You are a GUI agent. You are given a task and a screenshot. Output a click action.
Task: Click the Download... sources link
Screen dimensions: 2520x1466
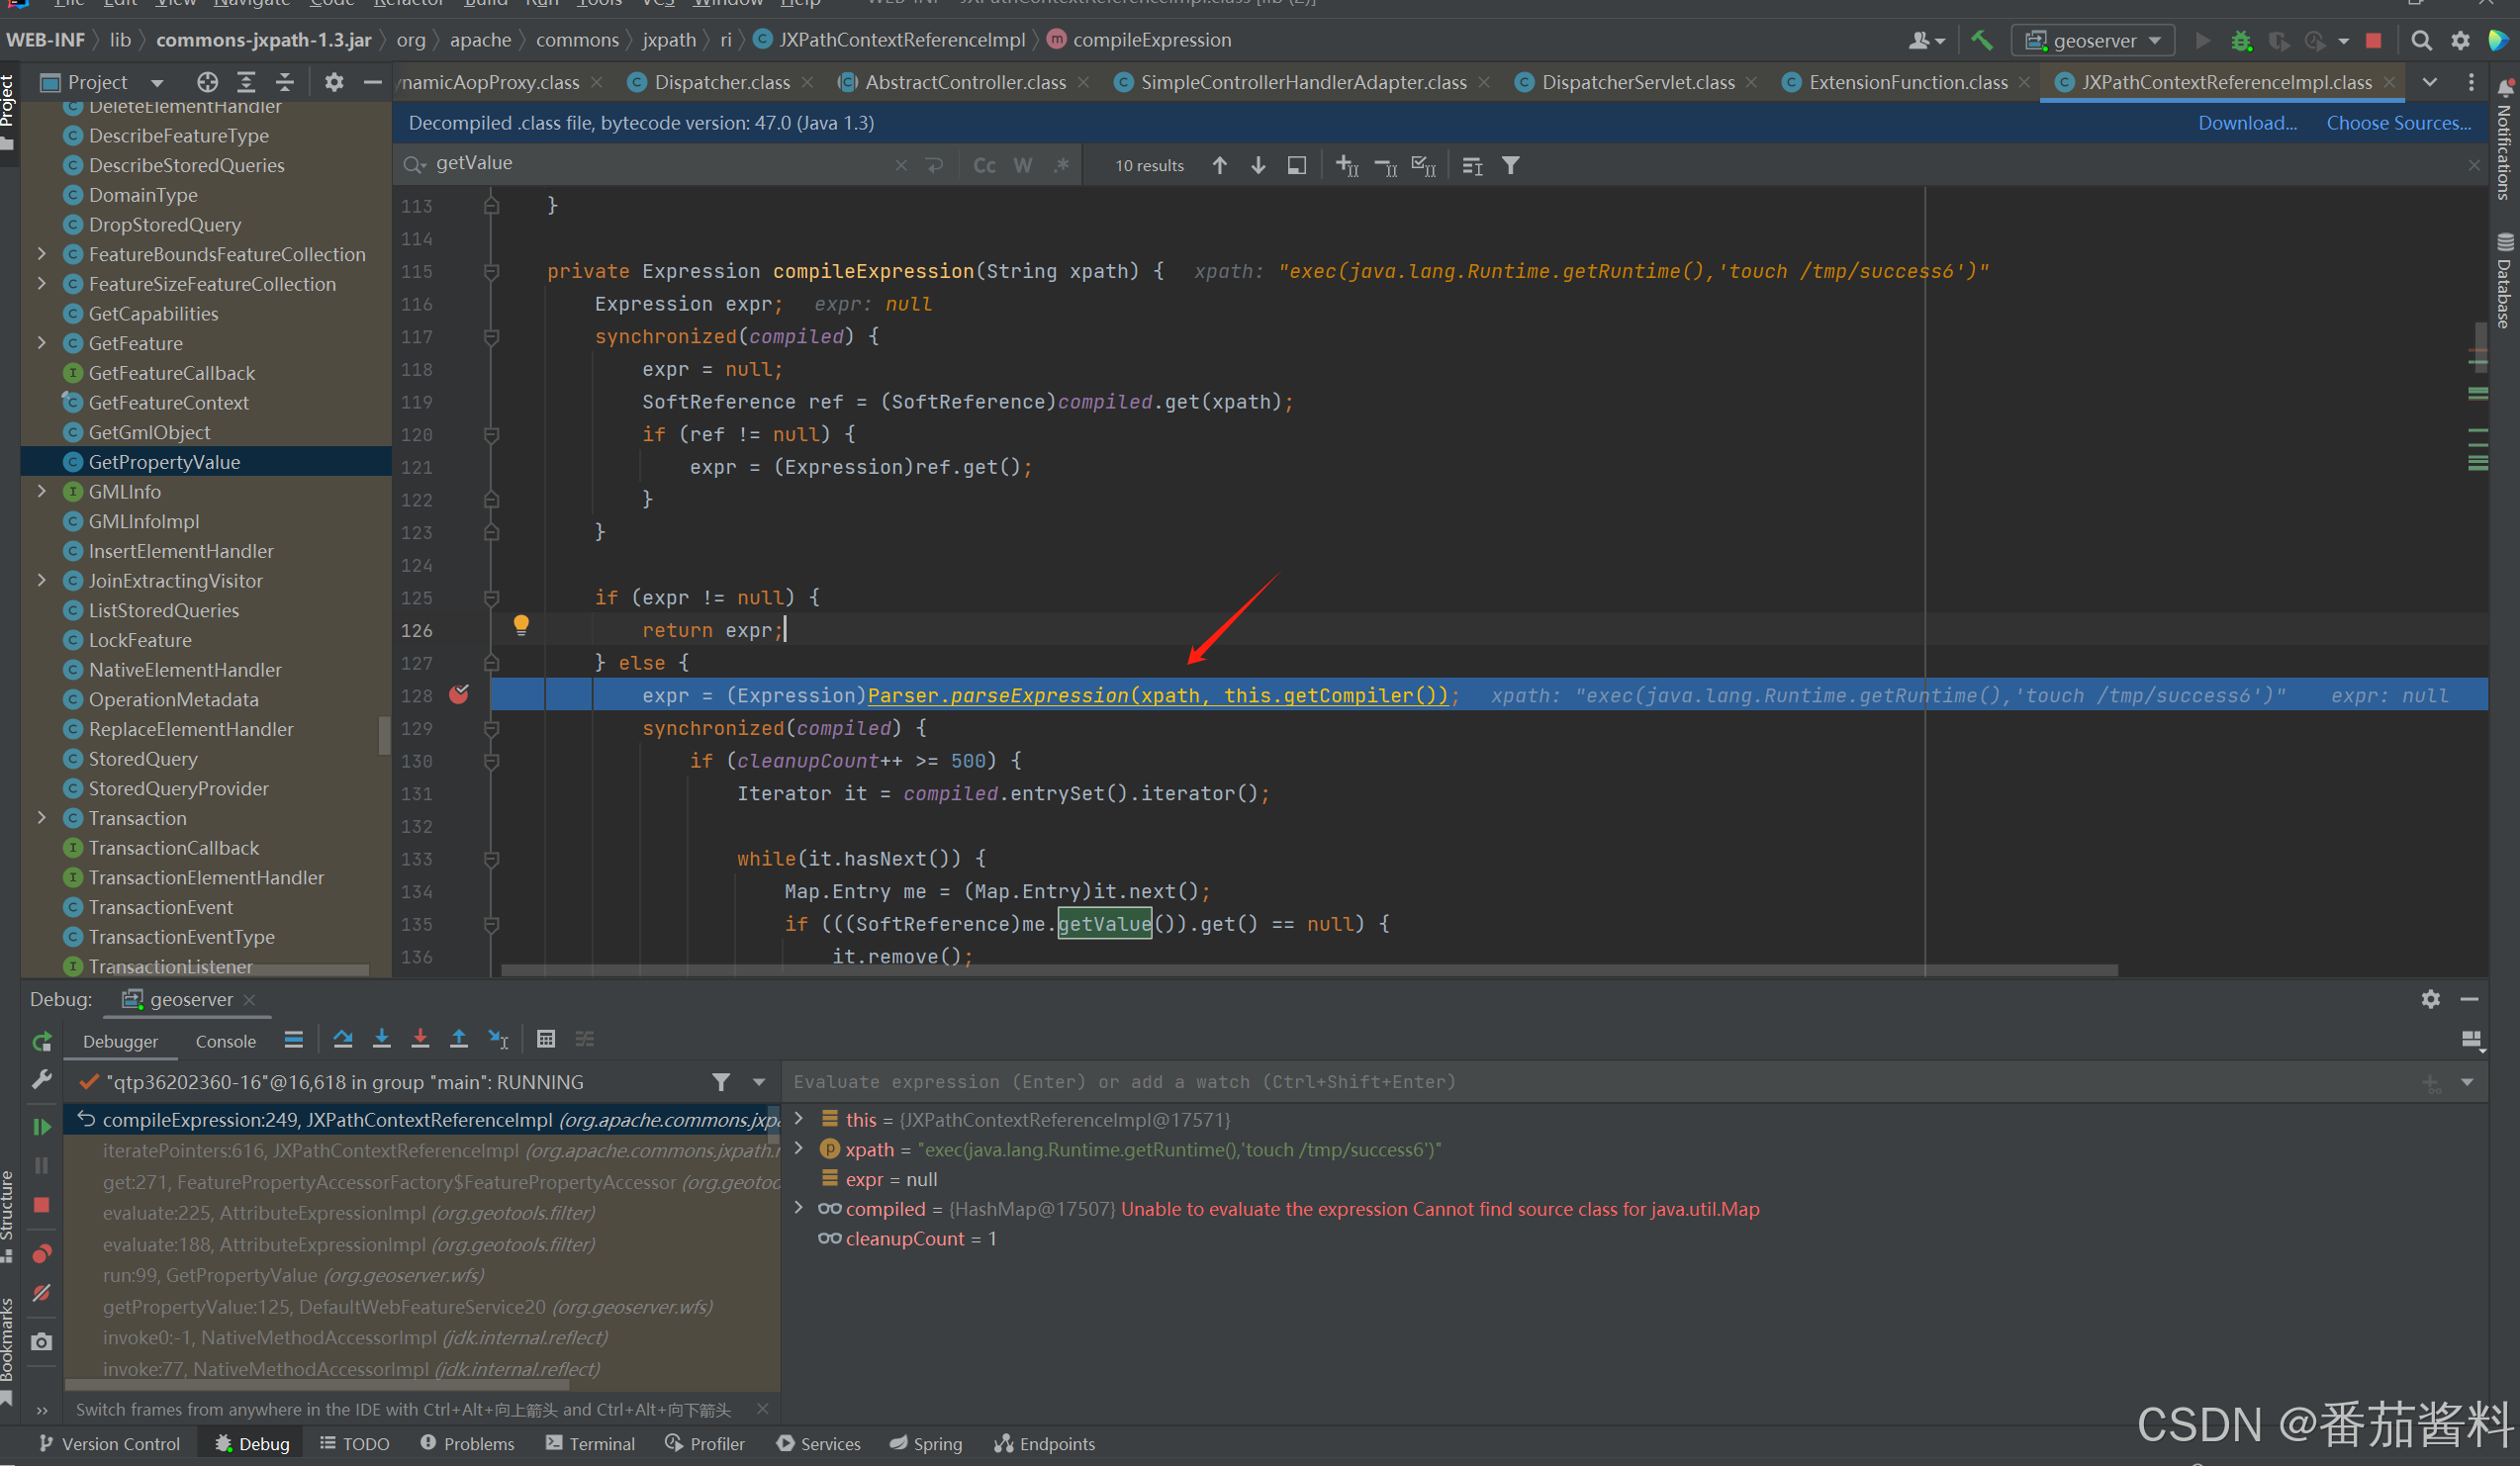point(2247,123)
